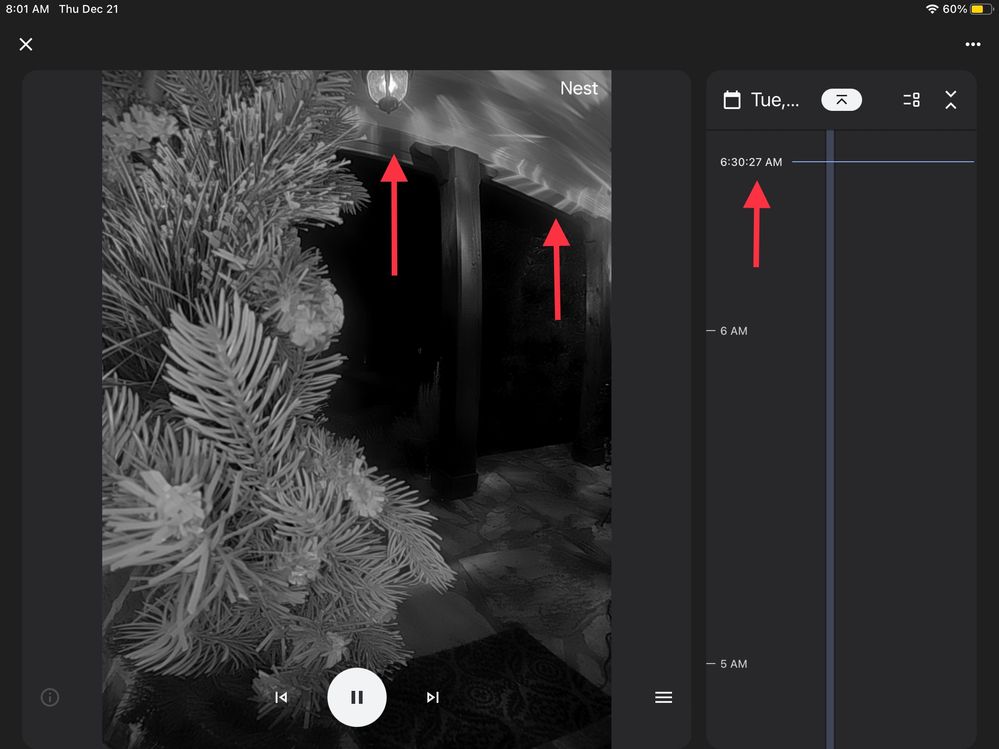Skip to the next event clip
The height and width of the screenshot is (749, 999).
(432, 697)
